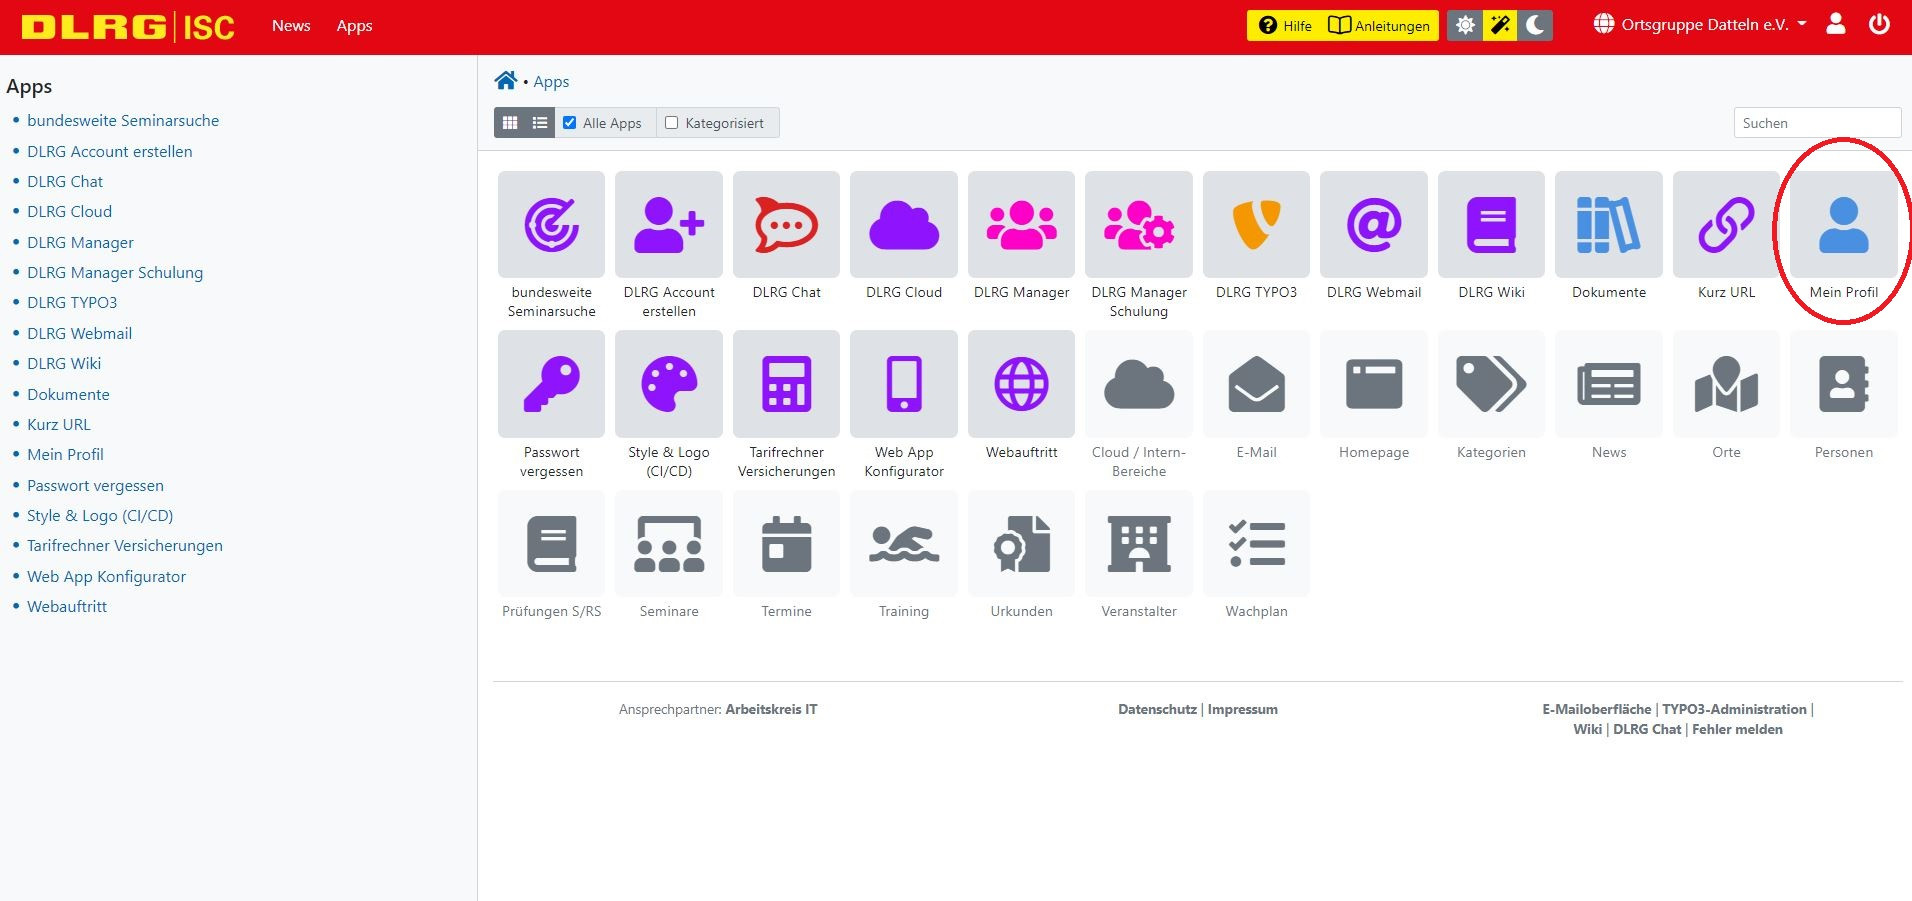This screenshot has height=901, width=1912.
Task: Open the TYPO3-Administration footer link
Action: [x=1734, y=709]
